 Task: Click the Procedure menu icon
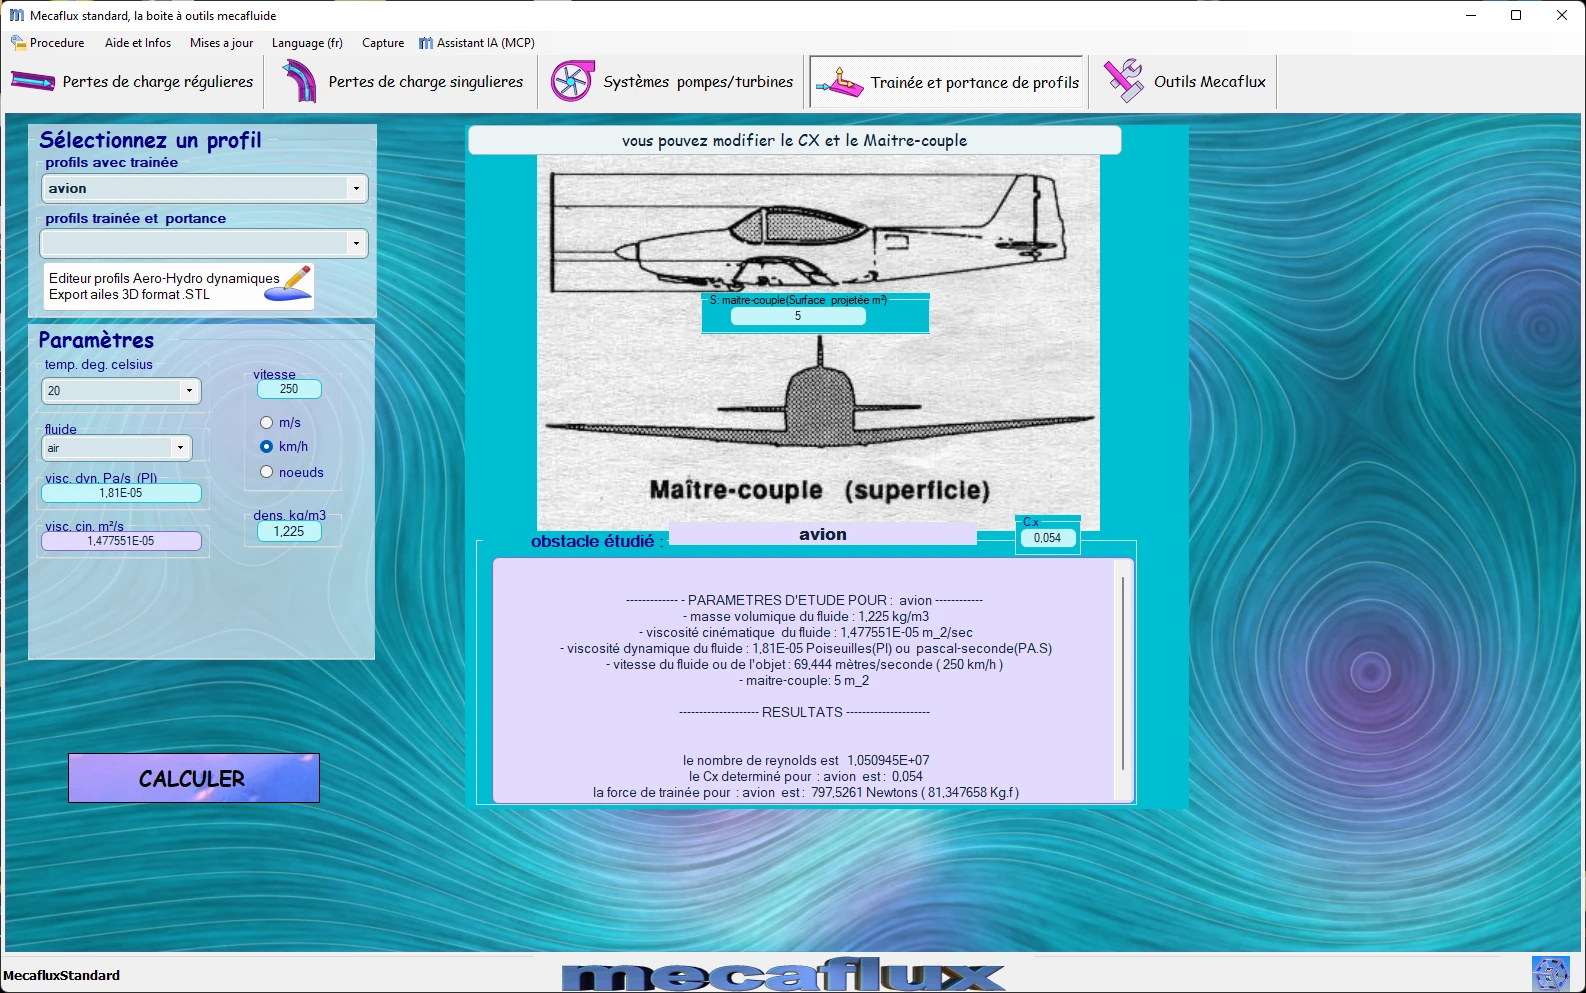18,43
